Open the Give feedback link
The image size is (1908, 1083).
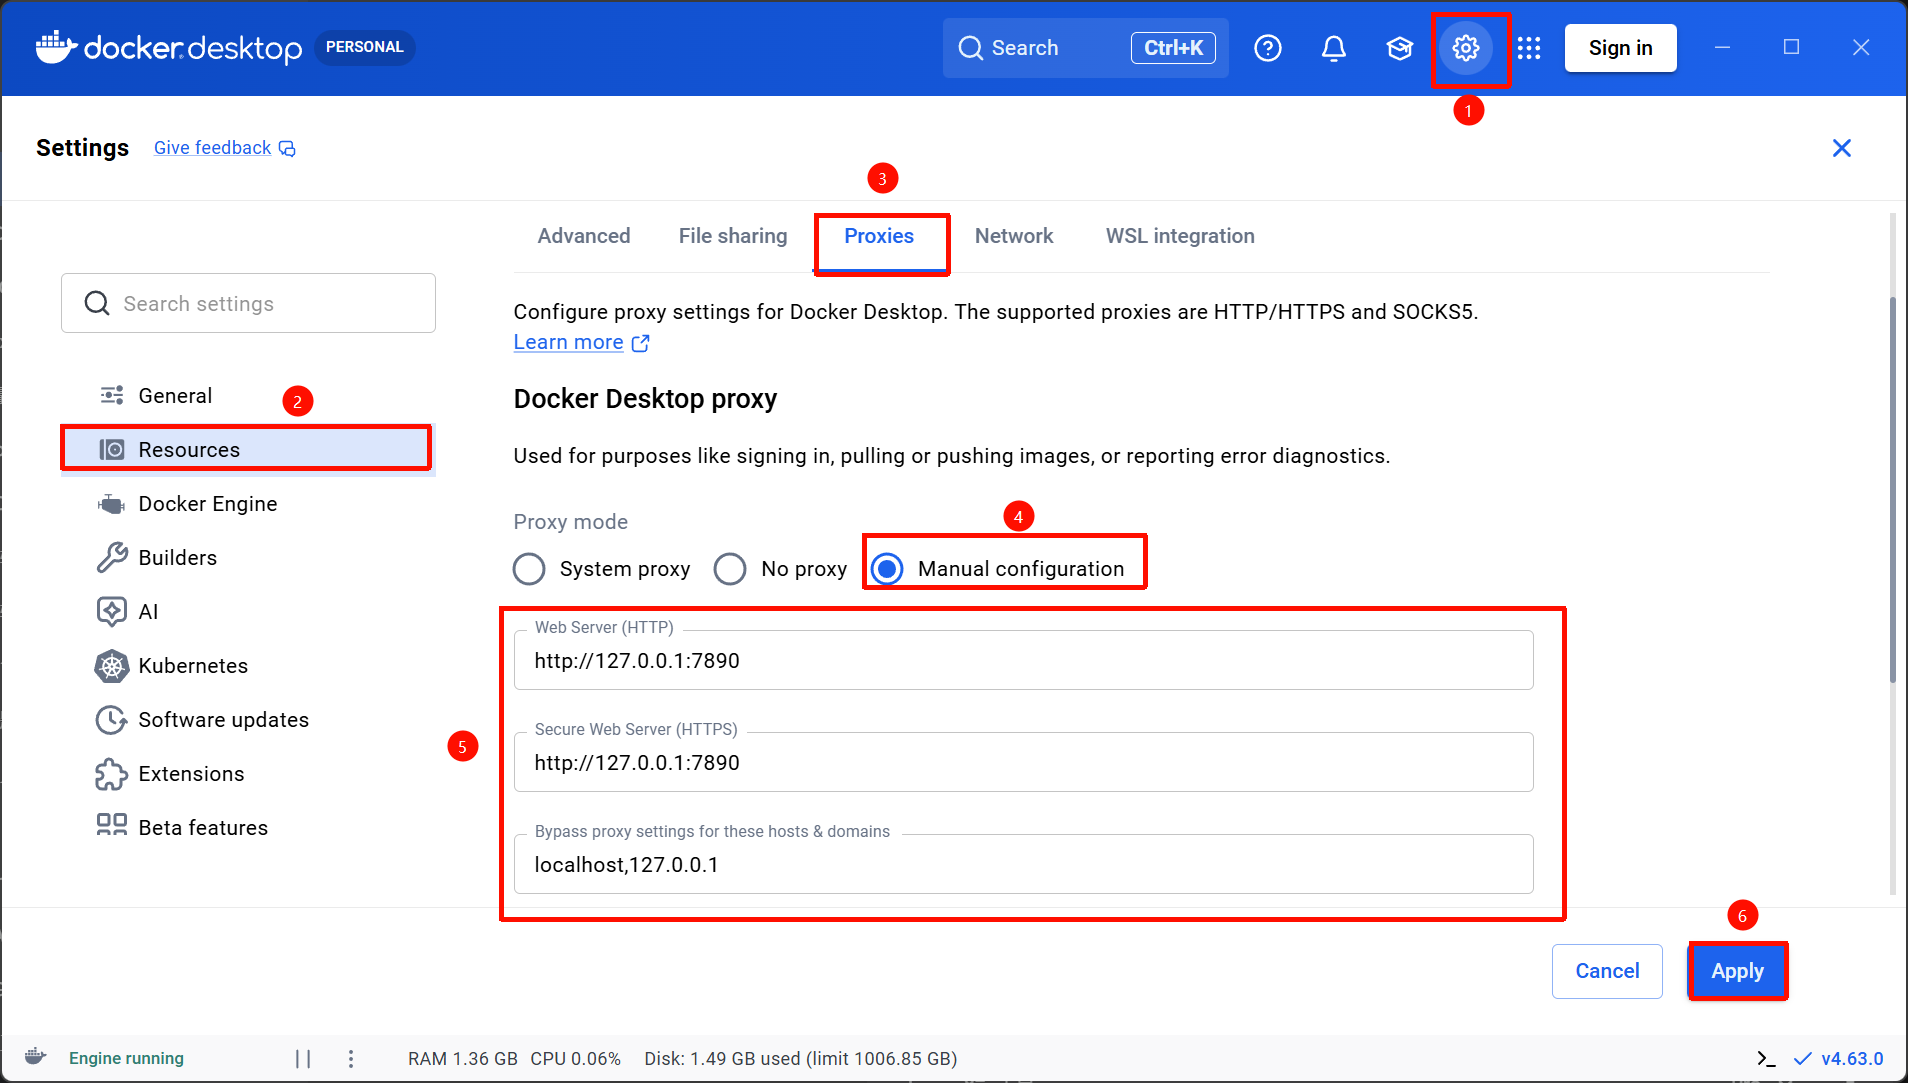212,148
